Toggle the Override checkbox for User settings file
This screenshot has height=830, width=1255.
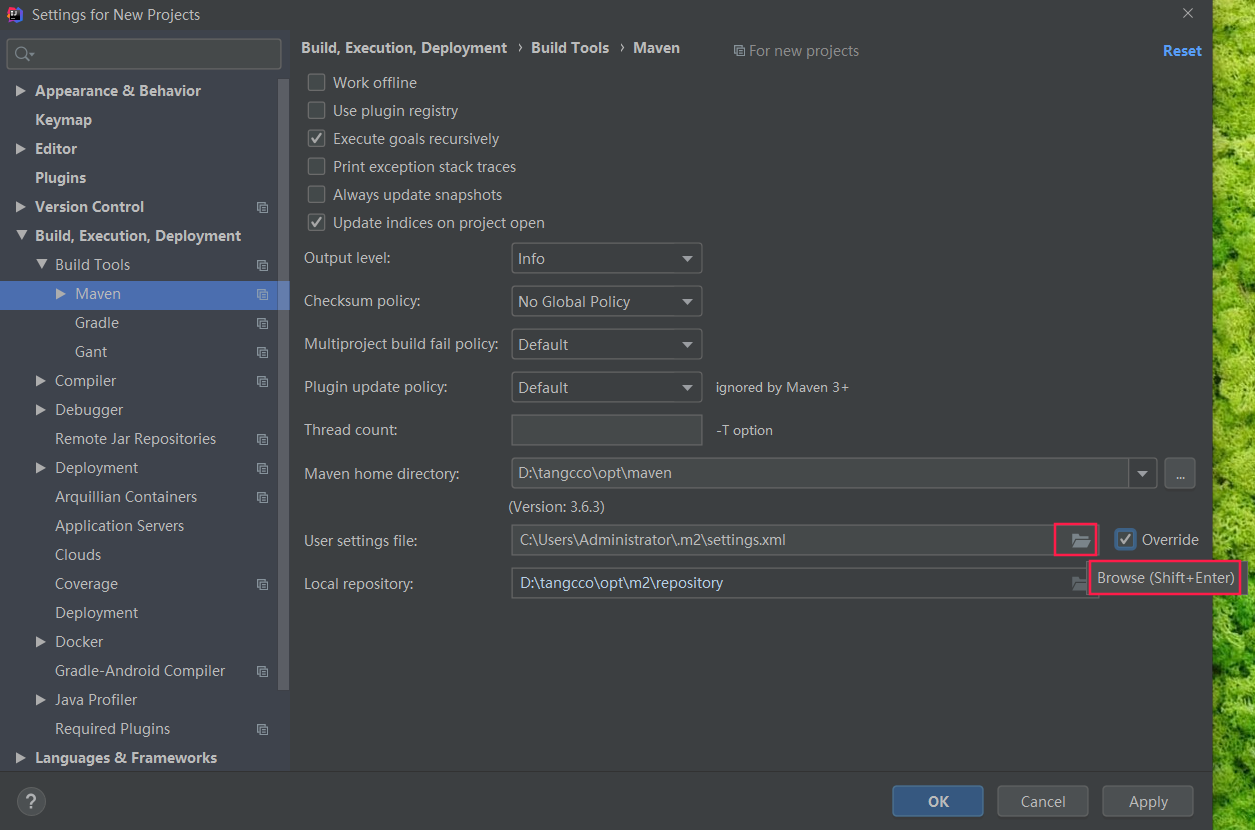click(1126, 539)
